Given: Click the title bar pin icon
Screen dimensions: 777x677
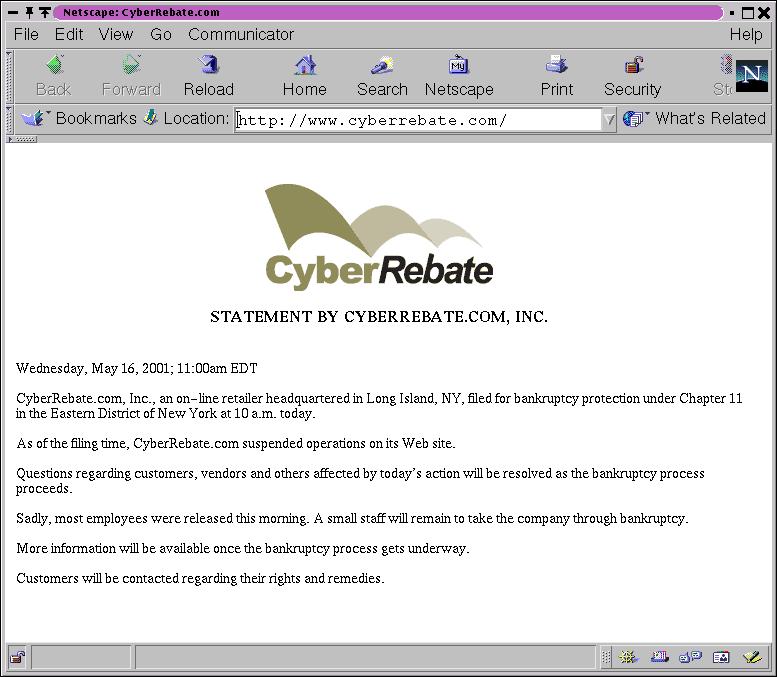Looking at the screenshot, I should [x=29, y=12].
